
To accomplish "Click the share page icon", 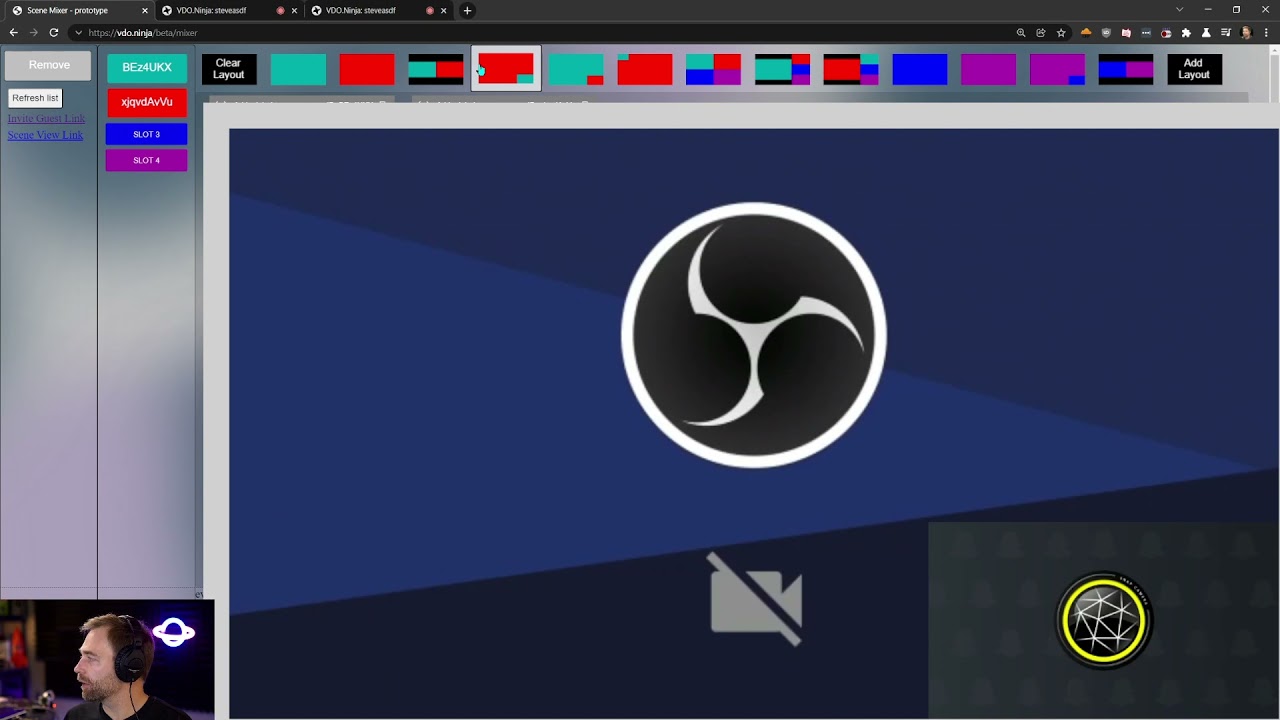I will (1041, 33).
